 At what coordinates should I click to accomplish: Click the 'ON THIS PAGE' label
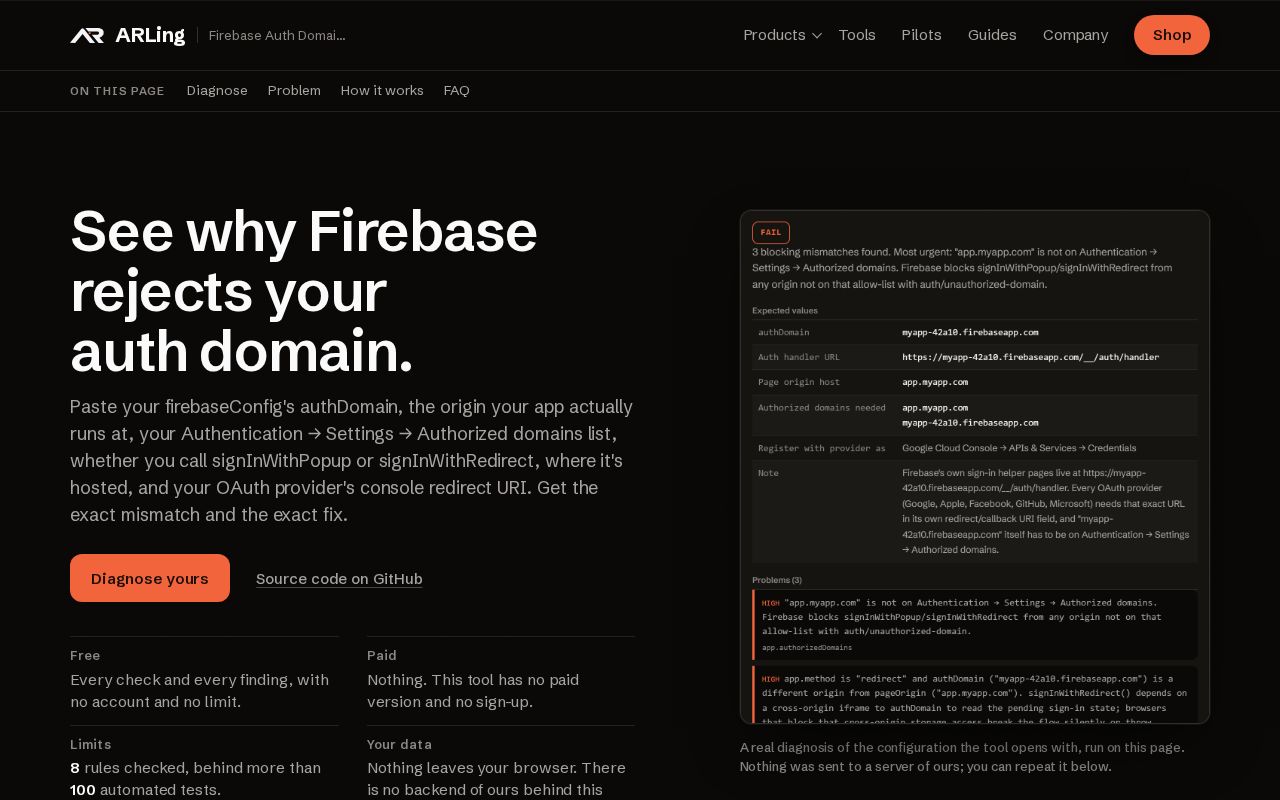(x=117, y=91)
